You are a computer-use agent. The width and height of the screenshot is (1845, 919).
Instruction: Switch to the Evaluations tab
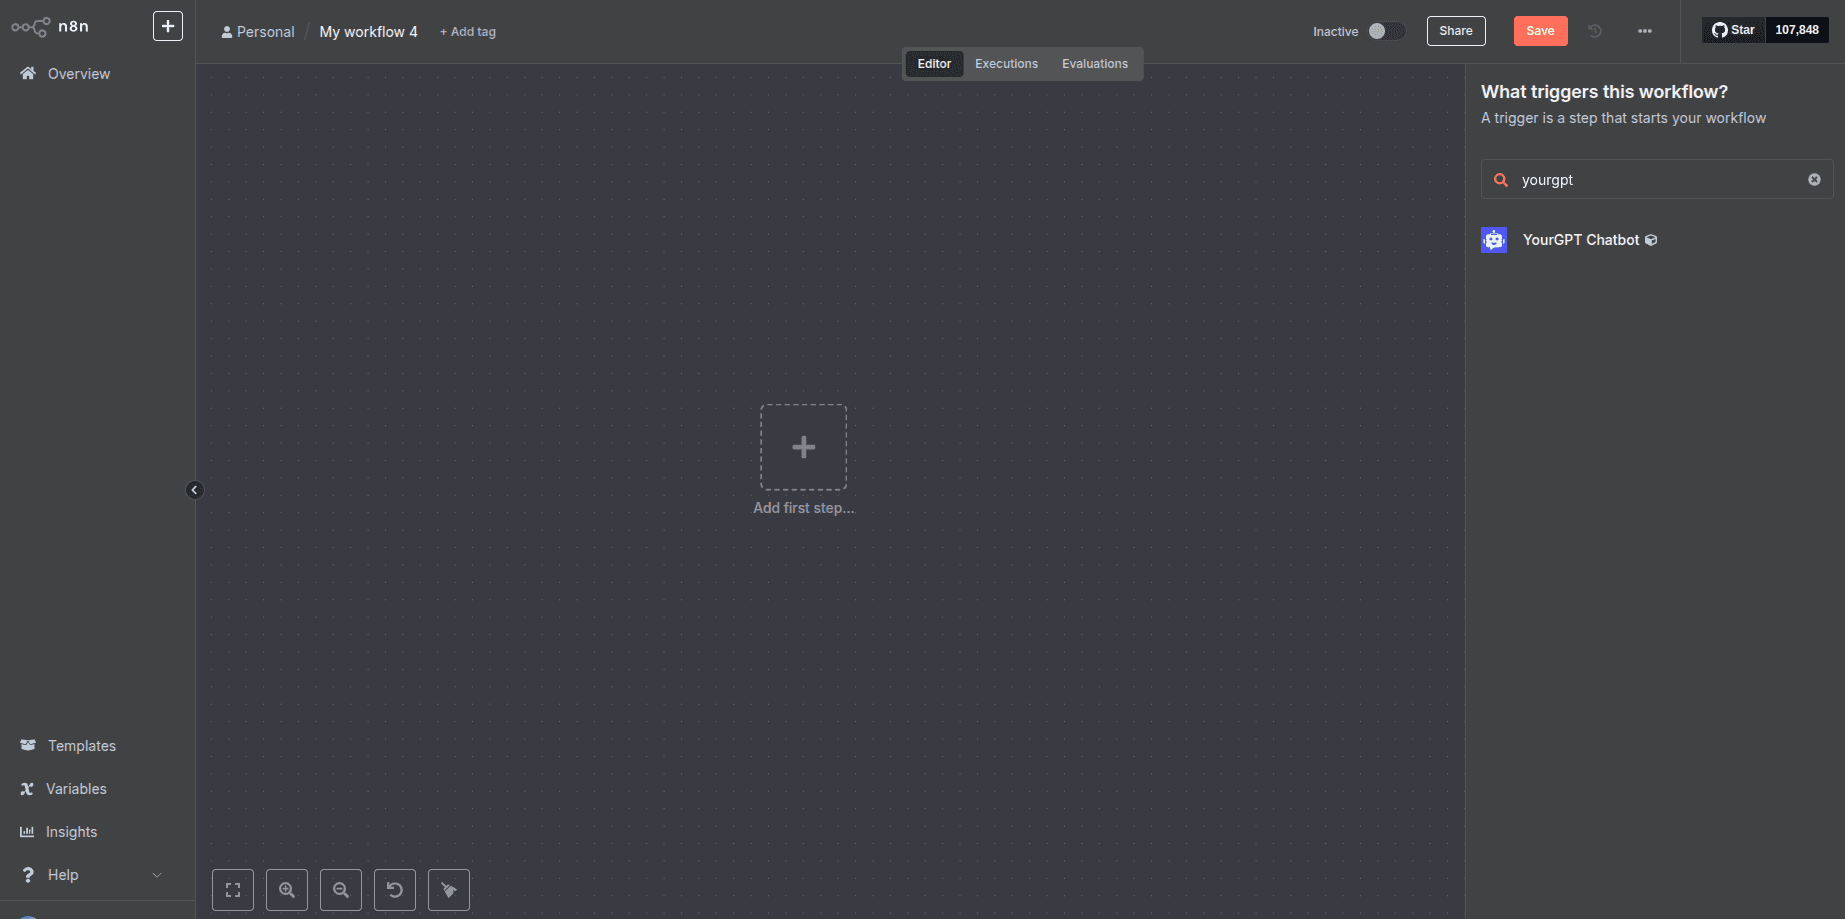click(x=1094, y=63)
